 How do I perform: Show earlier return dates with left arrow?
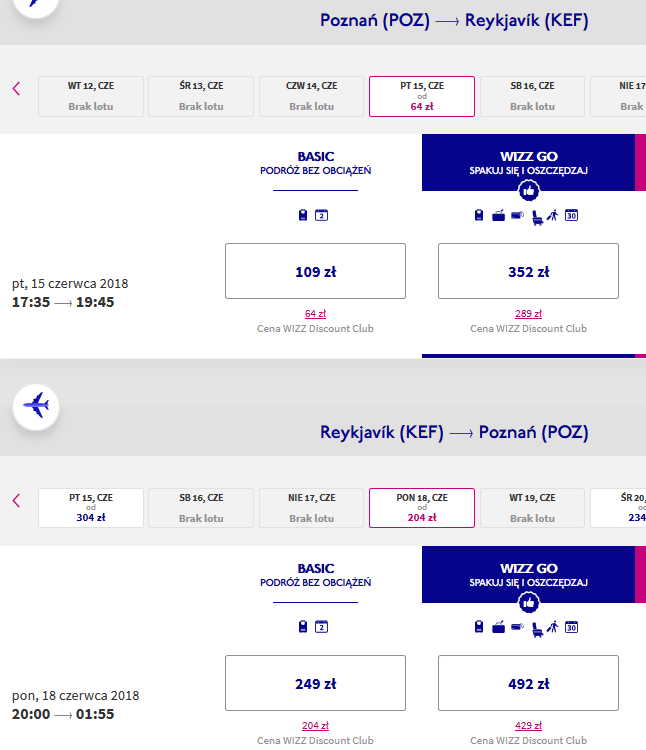click(16, 500)
